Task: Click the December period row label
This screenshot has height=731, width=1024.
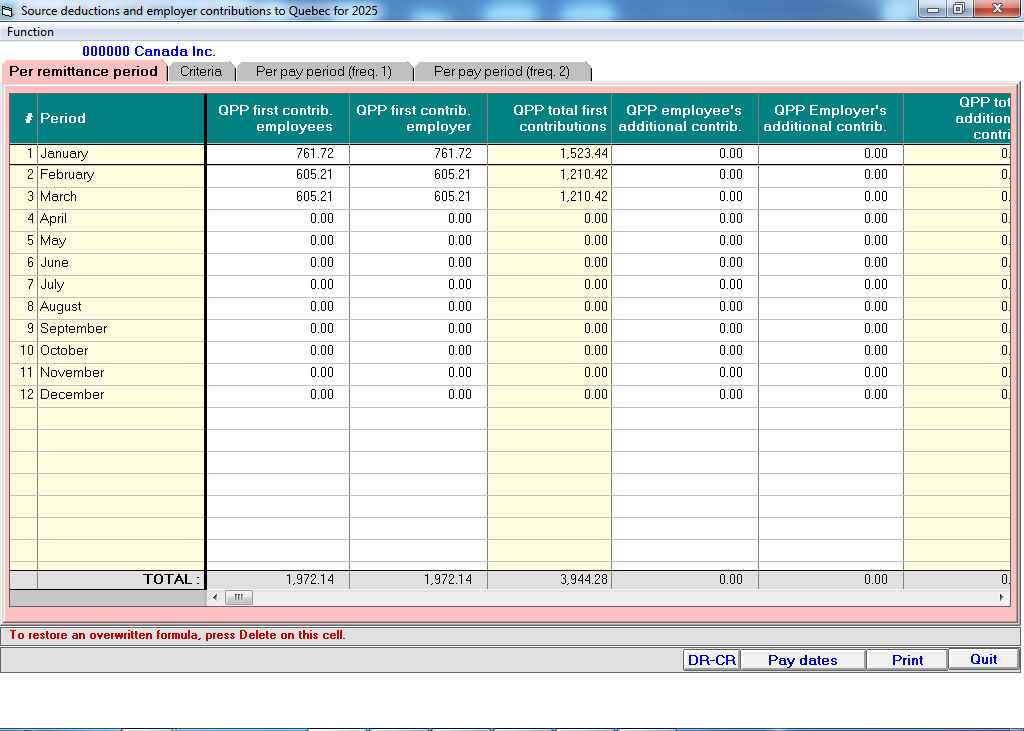Action: click(72, 395)
